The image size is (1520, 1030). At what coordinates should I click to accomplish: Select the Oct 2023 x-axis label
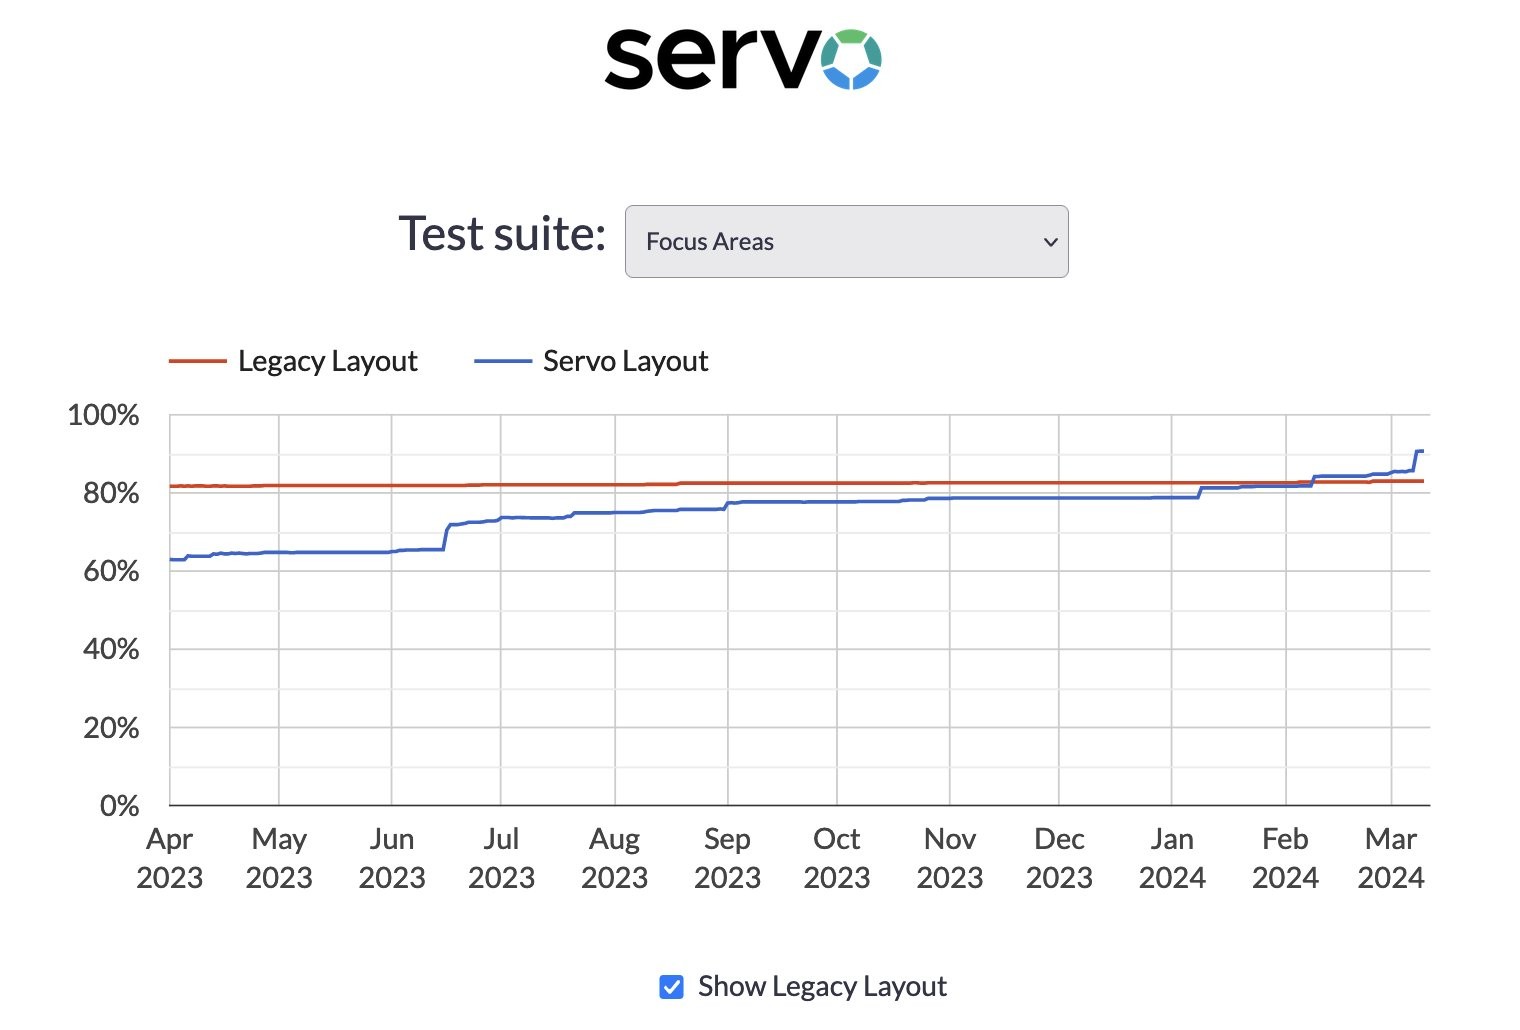pos(836,858)
